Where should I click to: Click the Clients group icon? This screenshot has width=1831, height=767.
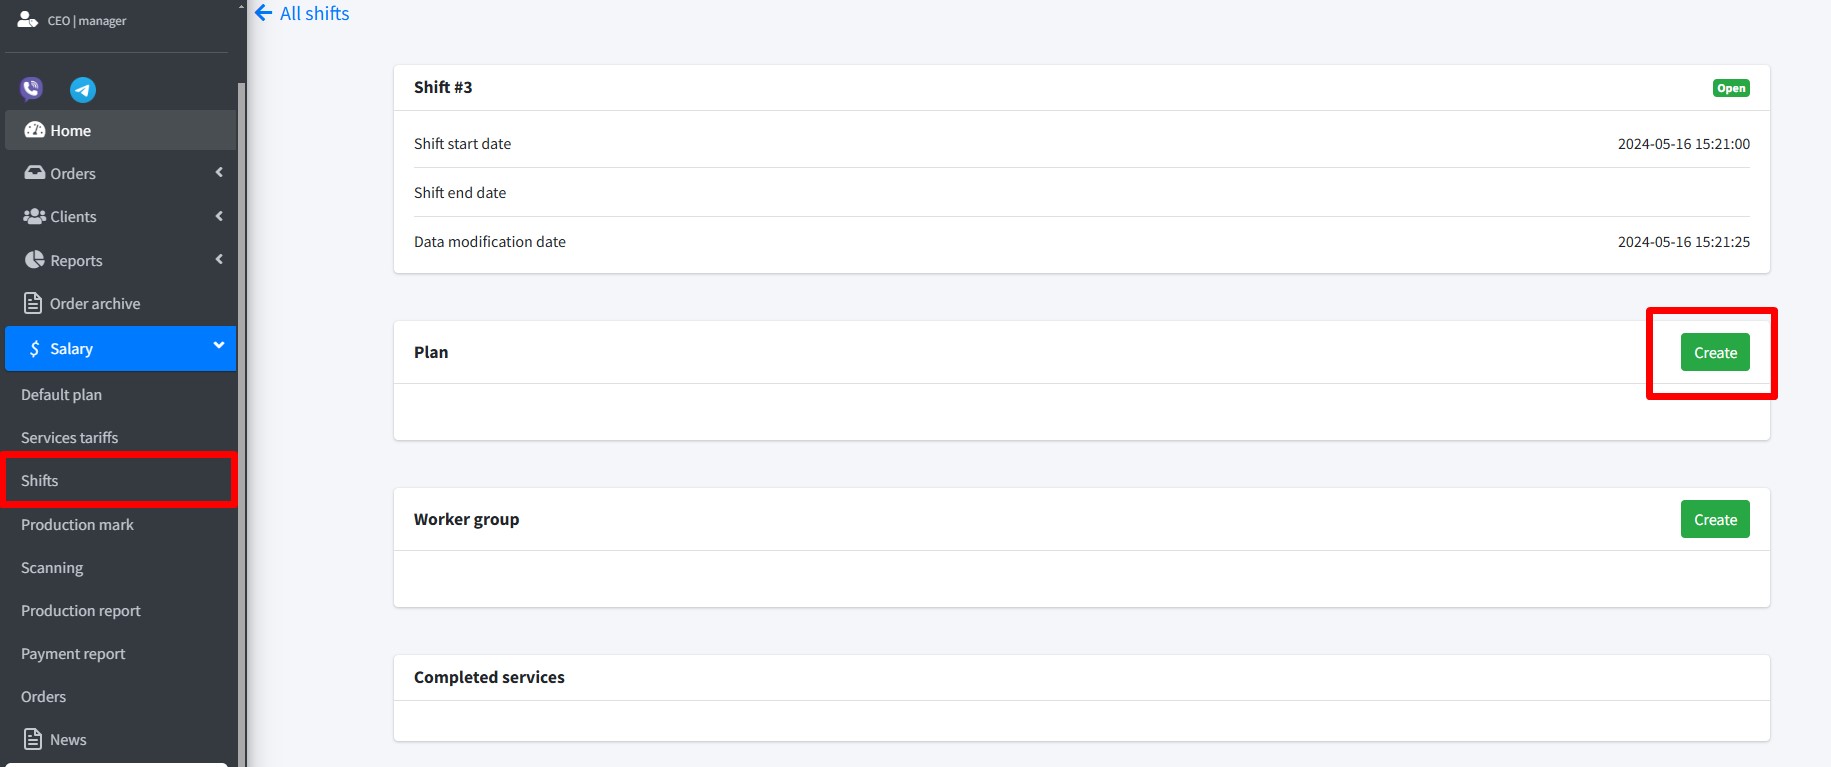click(x=35, y=216)
